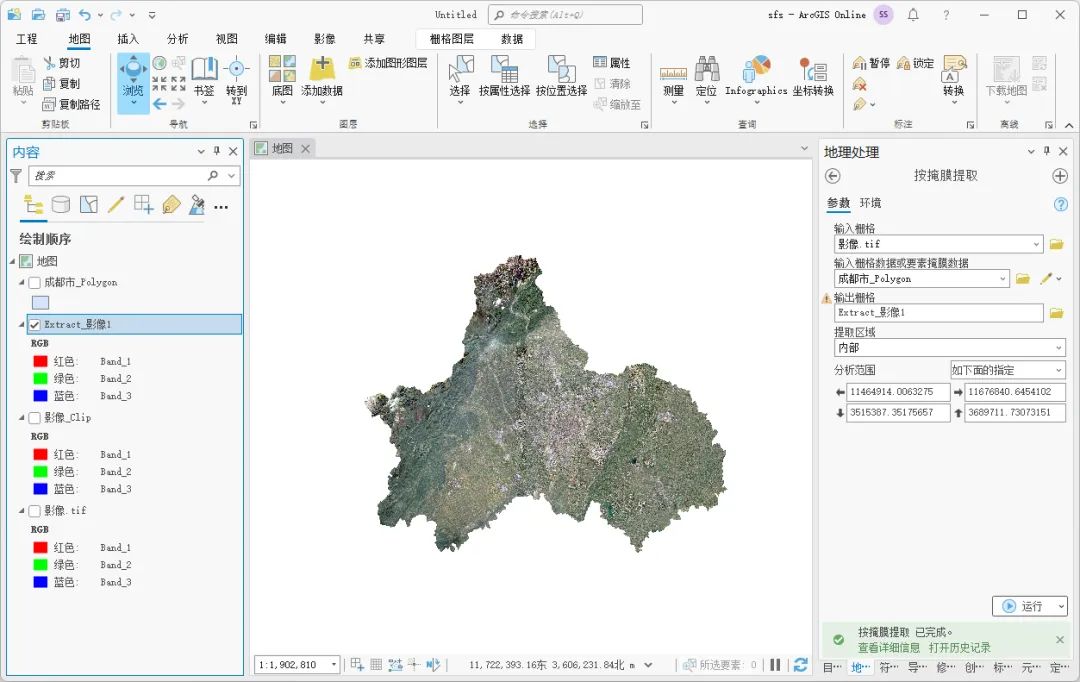Click the 坐标转换 tool

[813, 76]
